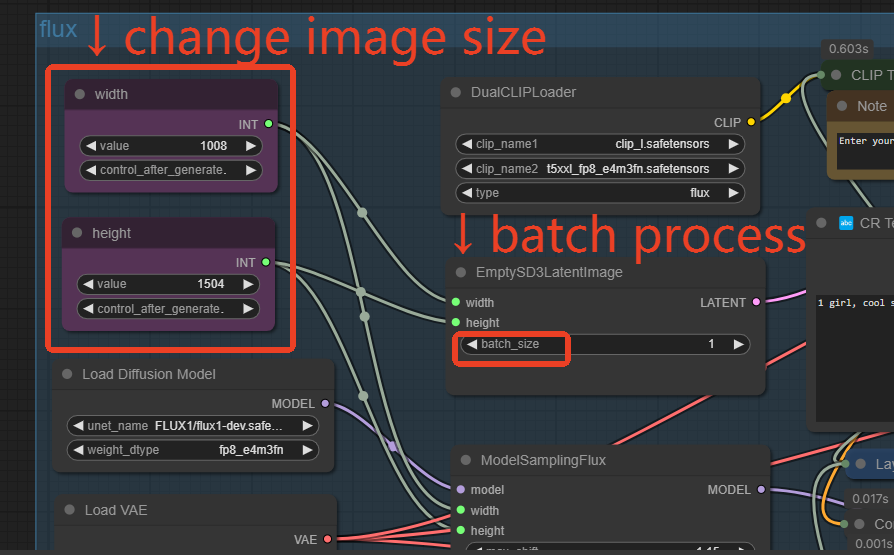Click Load VAE output port labeled VAE
Screen dimensions: 894x555
coord(328,539)
